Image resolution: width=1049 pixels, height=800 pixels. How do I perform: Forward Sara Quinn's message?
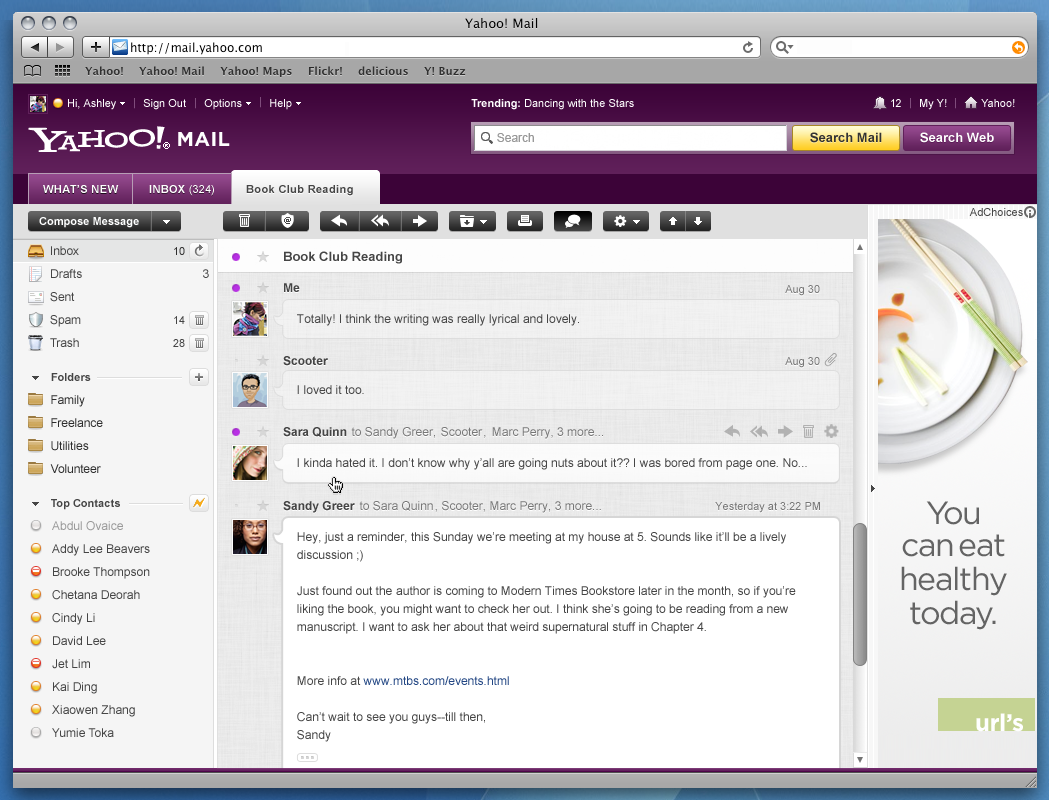(785, 431)
